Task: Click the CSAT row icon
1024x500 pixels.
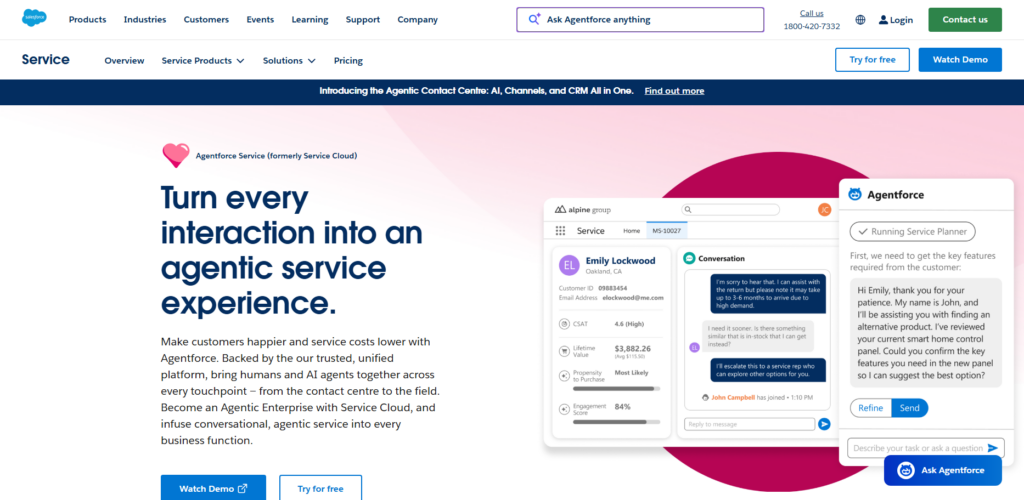Action: pyautogui.click(x=564, y=324)
